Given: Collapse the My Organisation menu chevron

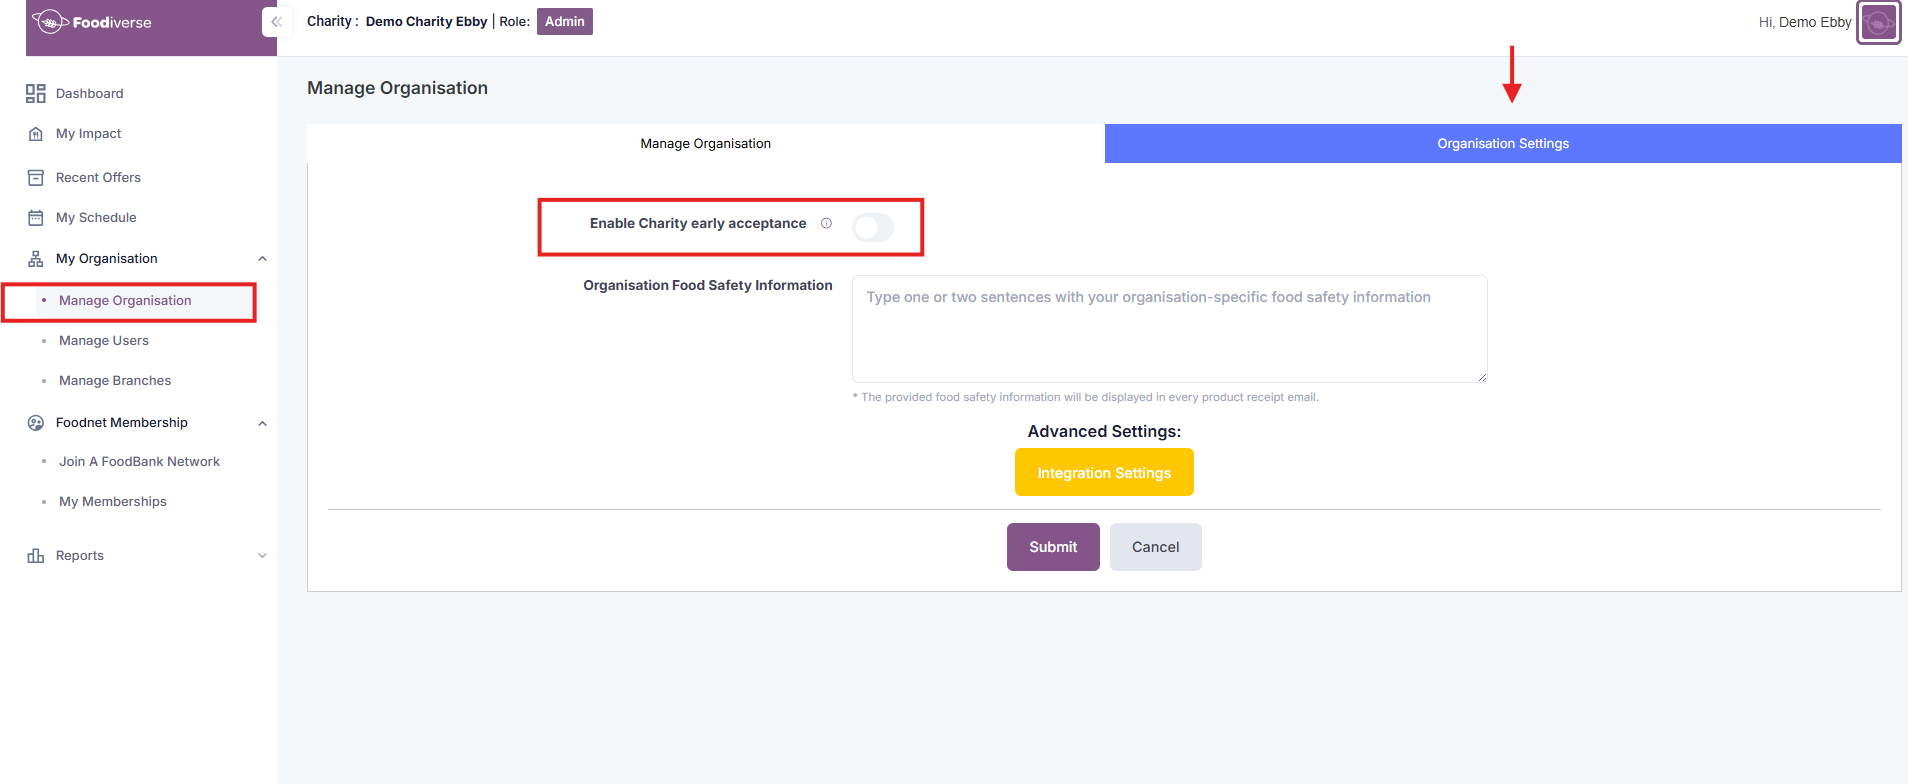Looking at the screenshot, I should point(262,259).
